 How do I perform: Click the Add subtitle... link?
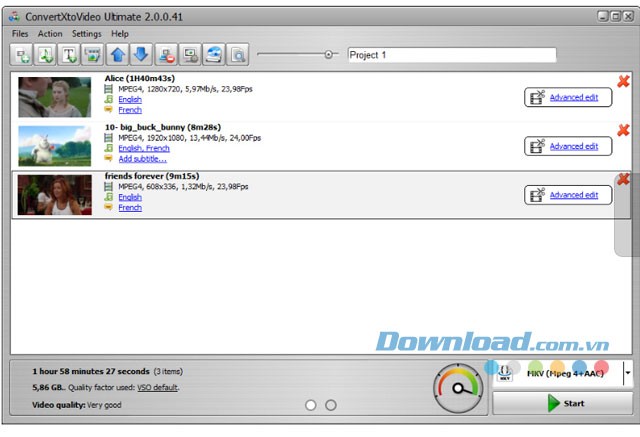pyautogui.click(x=142, y=159)
